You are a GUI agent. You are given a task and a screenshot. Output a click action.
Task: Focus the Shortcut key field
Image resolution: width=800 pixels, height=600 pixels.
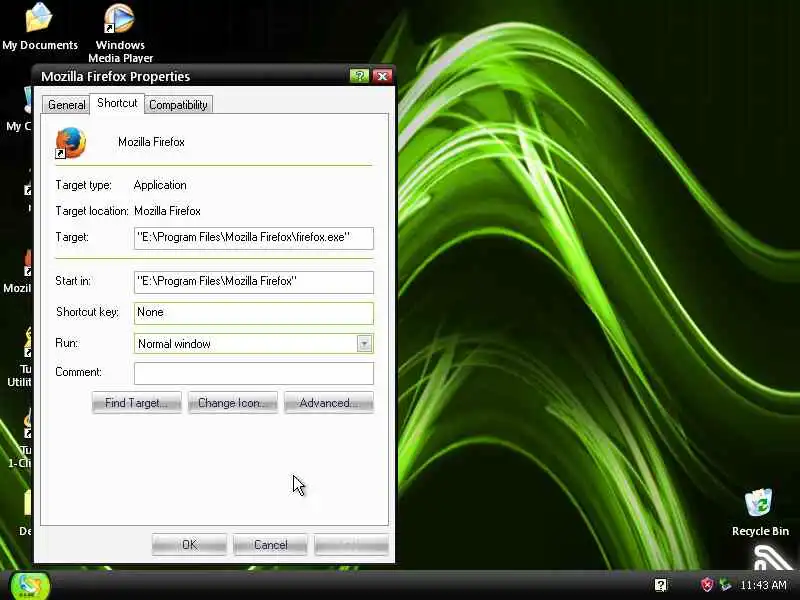pyautogui.click(x=254, y=313)
